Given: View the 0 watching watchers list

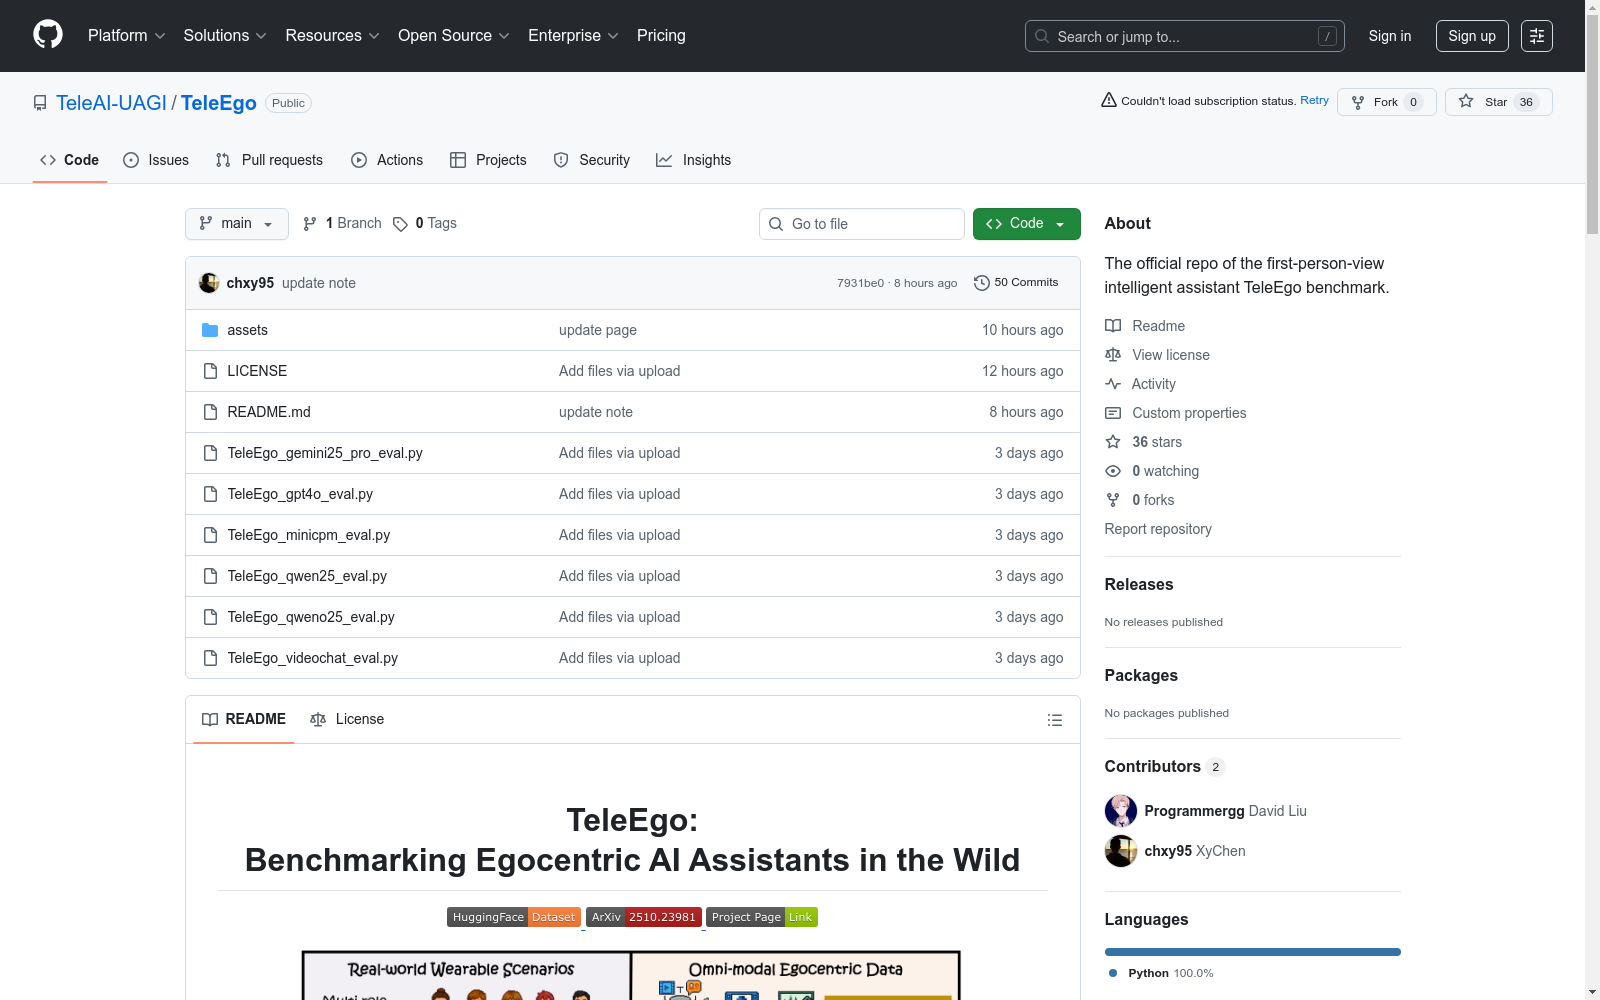Looking at the screenshot, I should 1152,471.
